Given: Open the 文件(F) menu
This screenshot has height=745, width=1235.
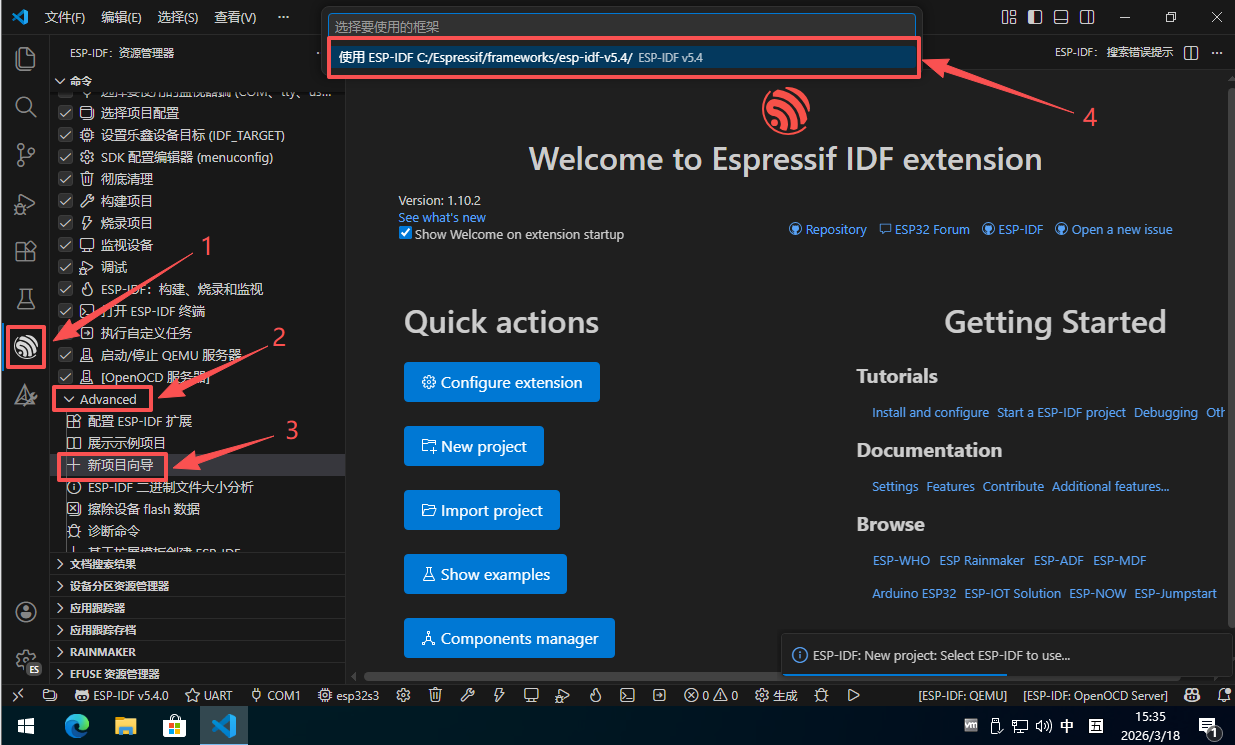Looking at the screenshot, I should click(x=65, y=17).
